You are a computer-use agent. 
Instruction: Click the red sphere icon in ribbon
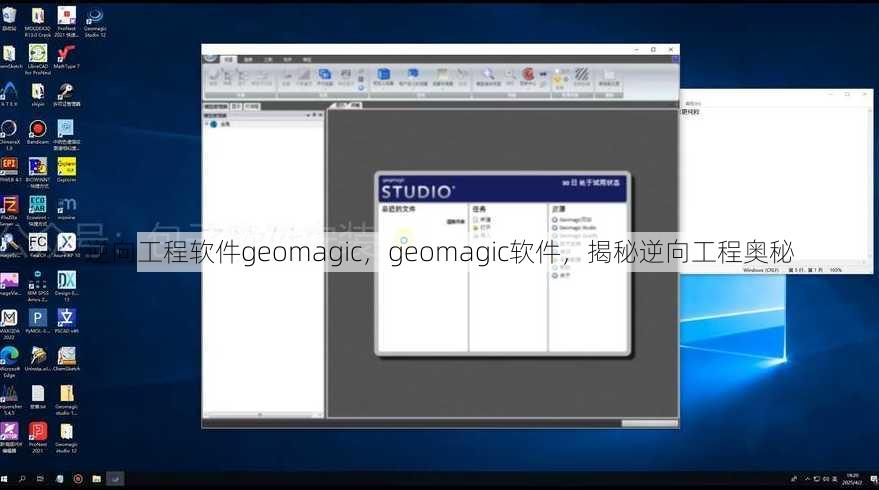[528, 74]
